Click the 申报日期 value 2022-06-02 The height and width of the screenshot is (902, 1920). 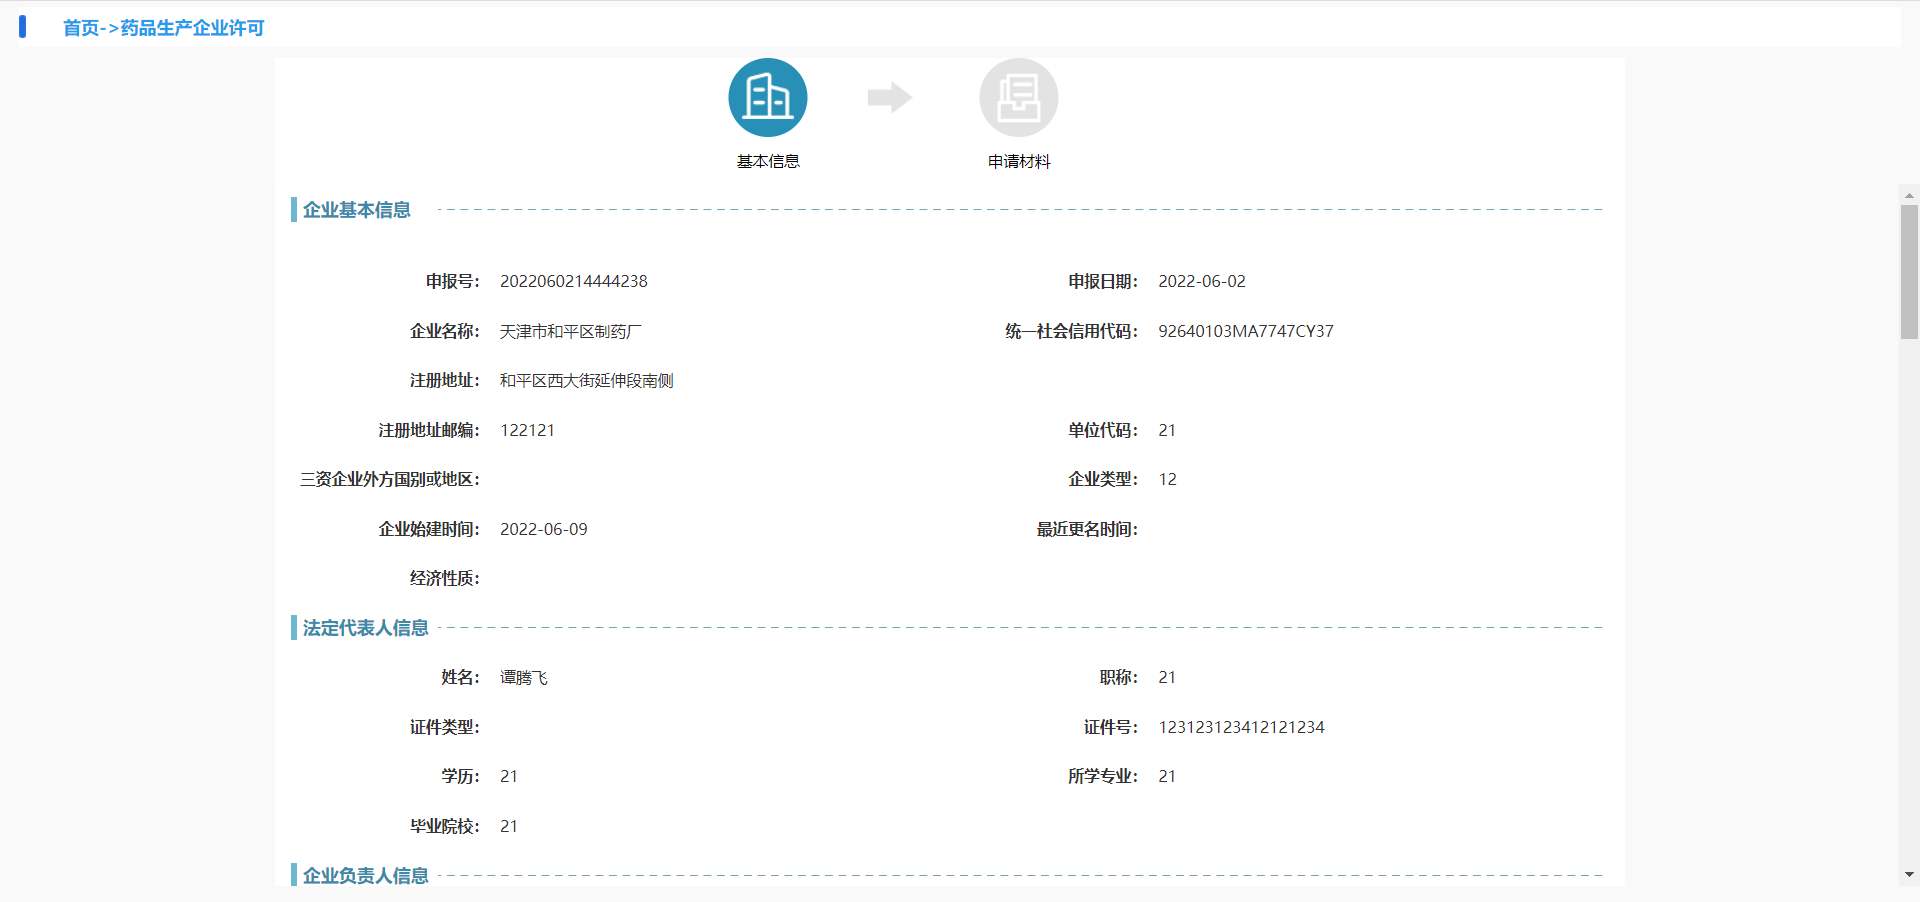[1201, 281]
